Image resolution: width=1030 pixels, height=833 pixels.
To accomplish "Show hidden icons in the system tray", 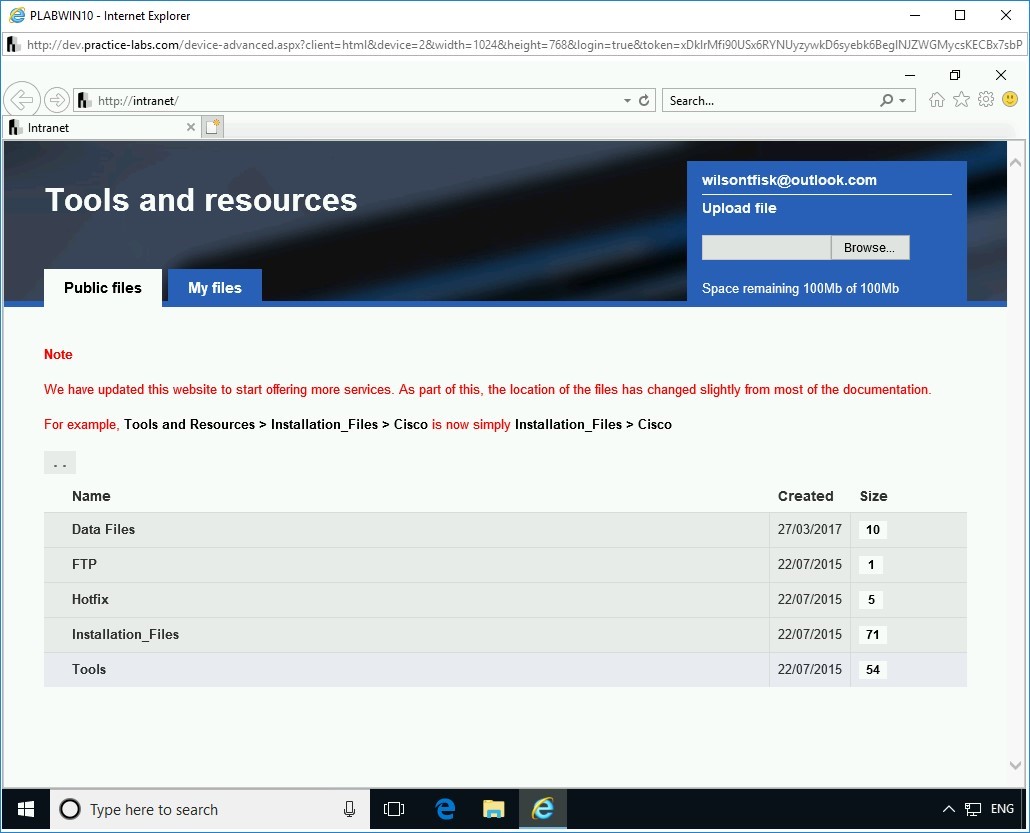I will (x=948, y=809).
